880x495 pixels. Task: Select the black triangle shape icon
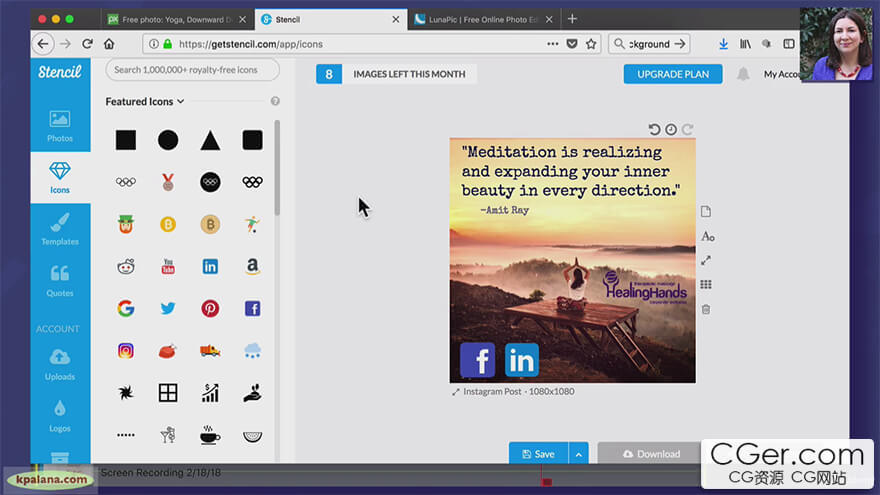(x=210, y=140)
